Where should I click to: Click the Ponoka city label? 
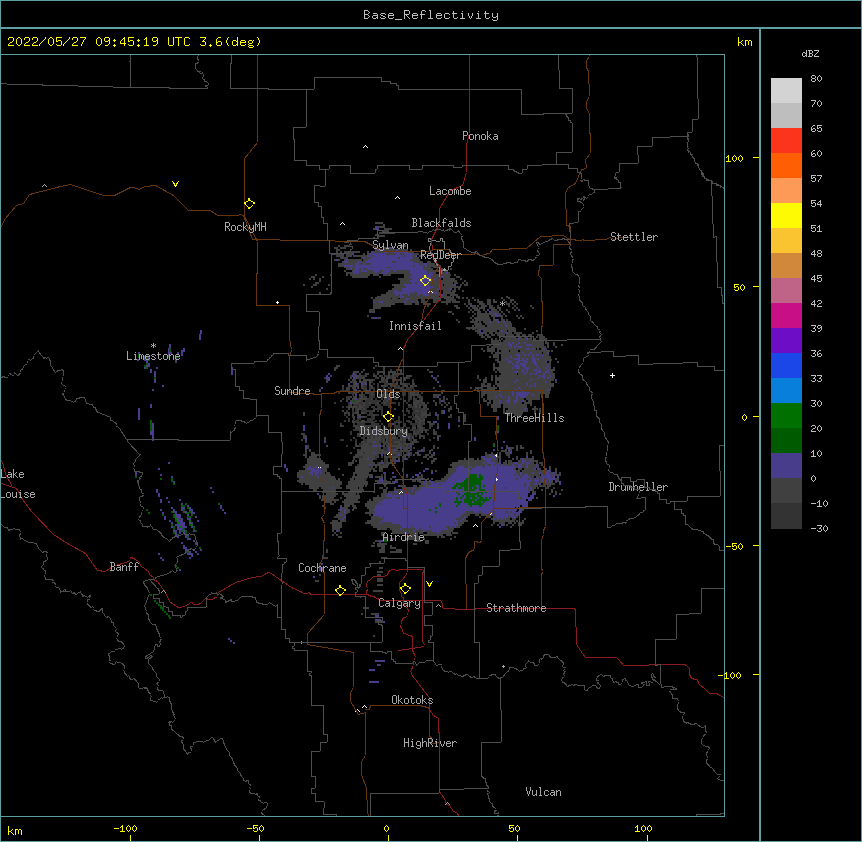480,136
